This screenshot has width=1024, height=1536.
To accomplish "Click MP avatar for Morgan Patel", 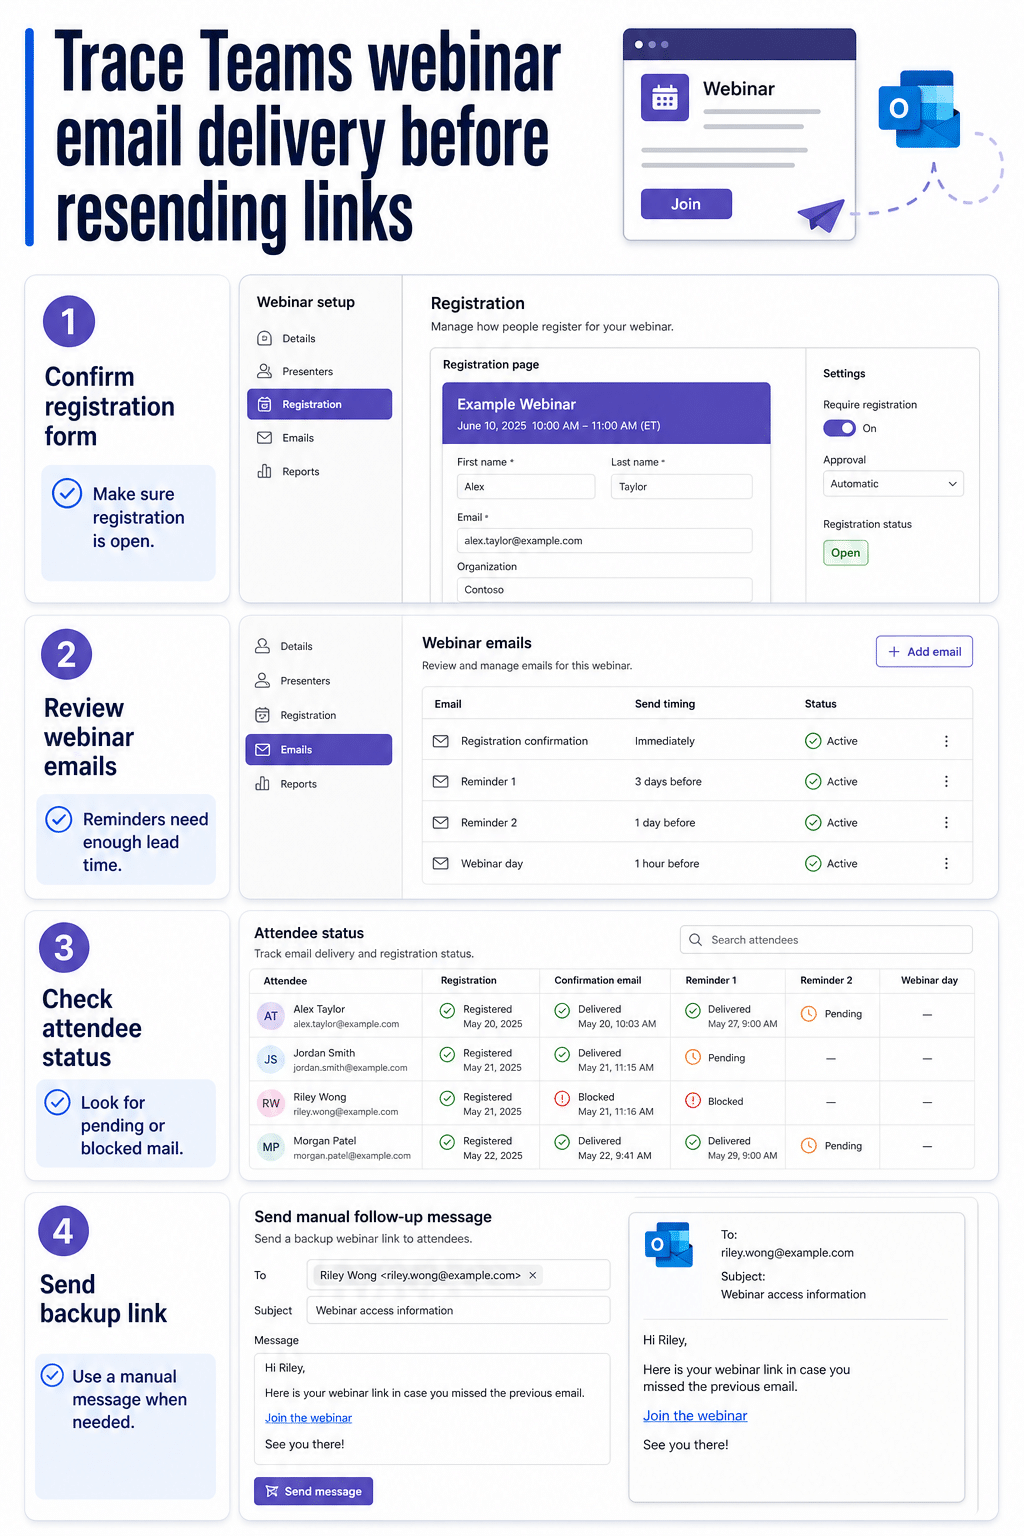I will 271,1147.
